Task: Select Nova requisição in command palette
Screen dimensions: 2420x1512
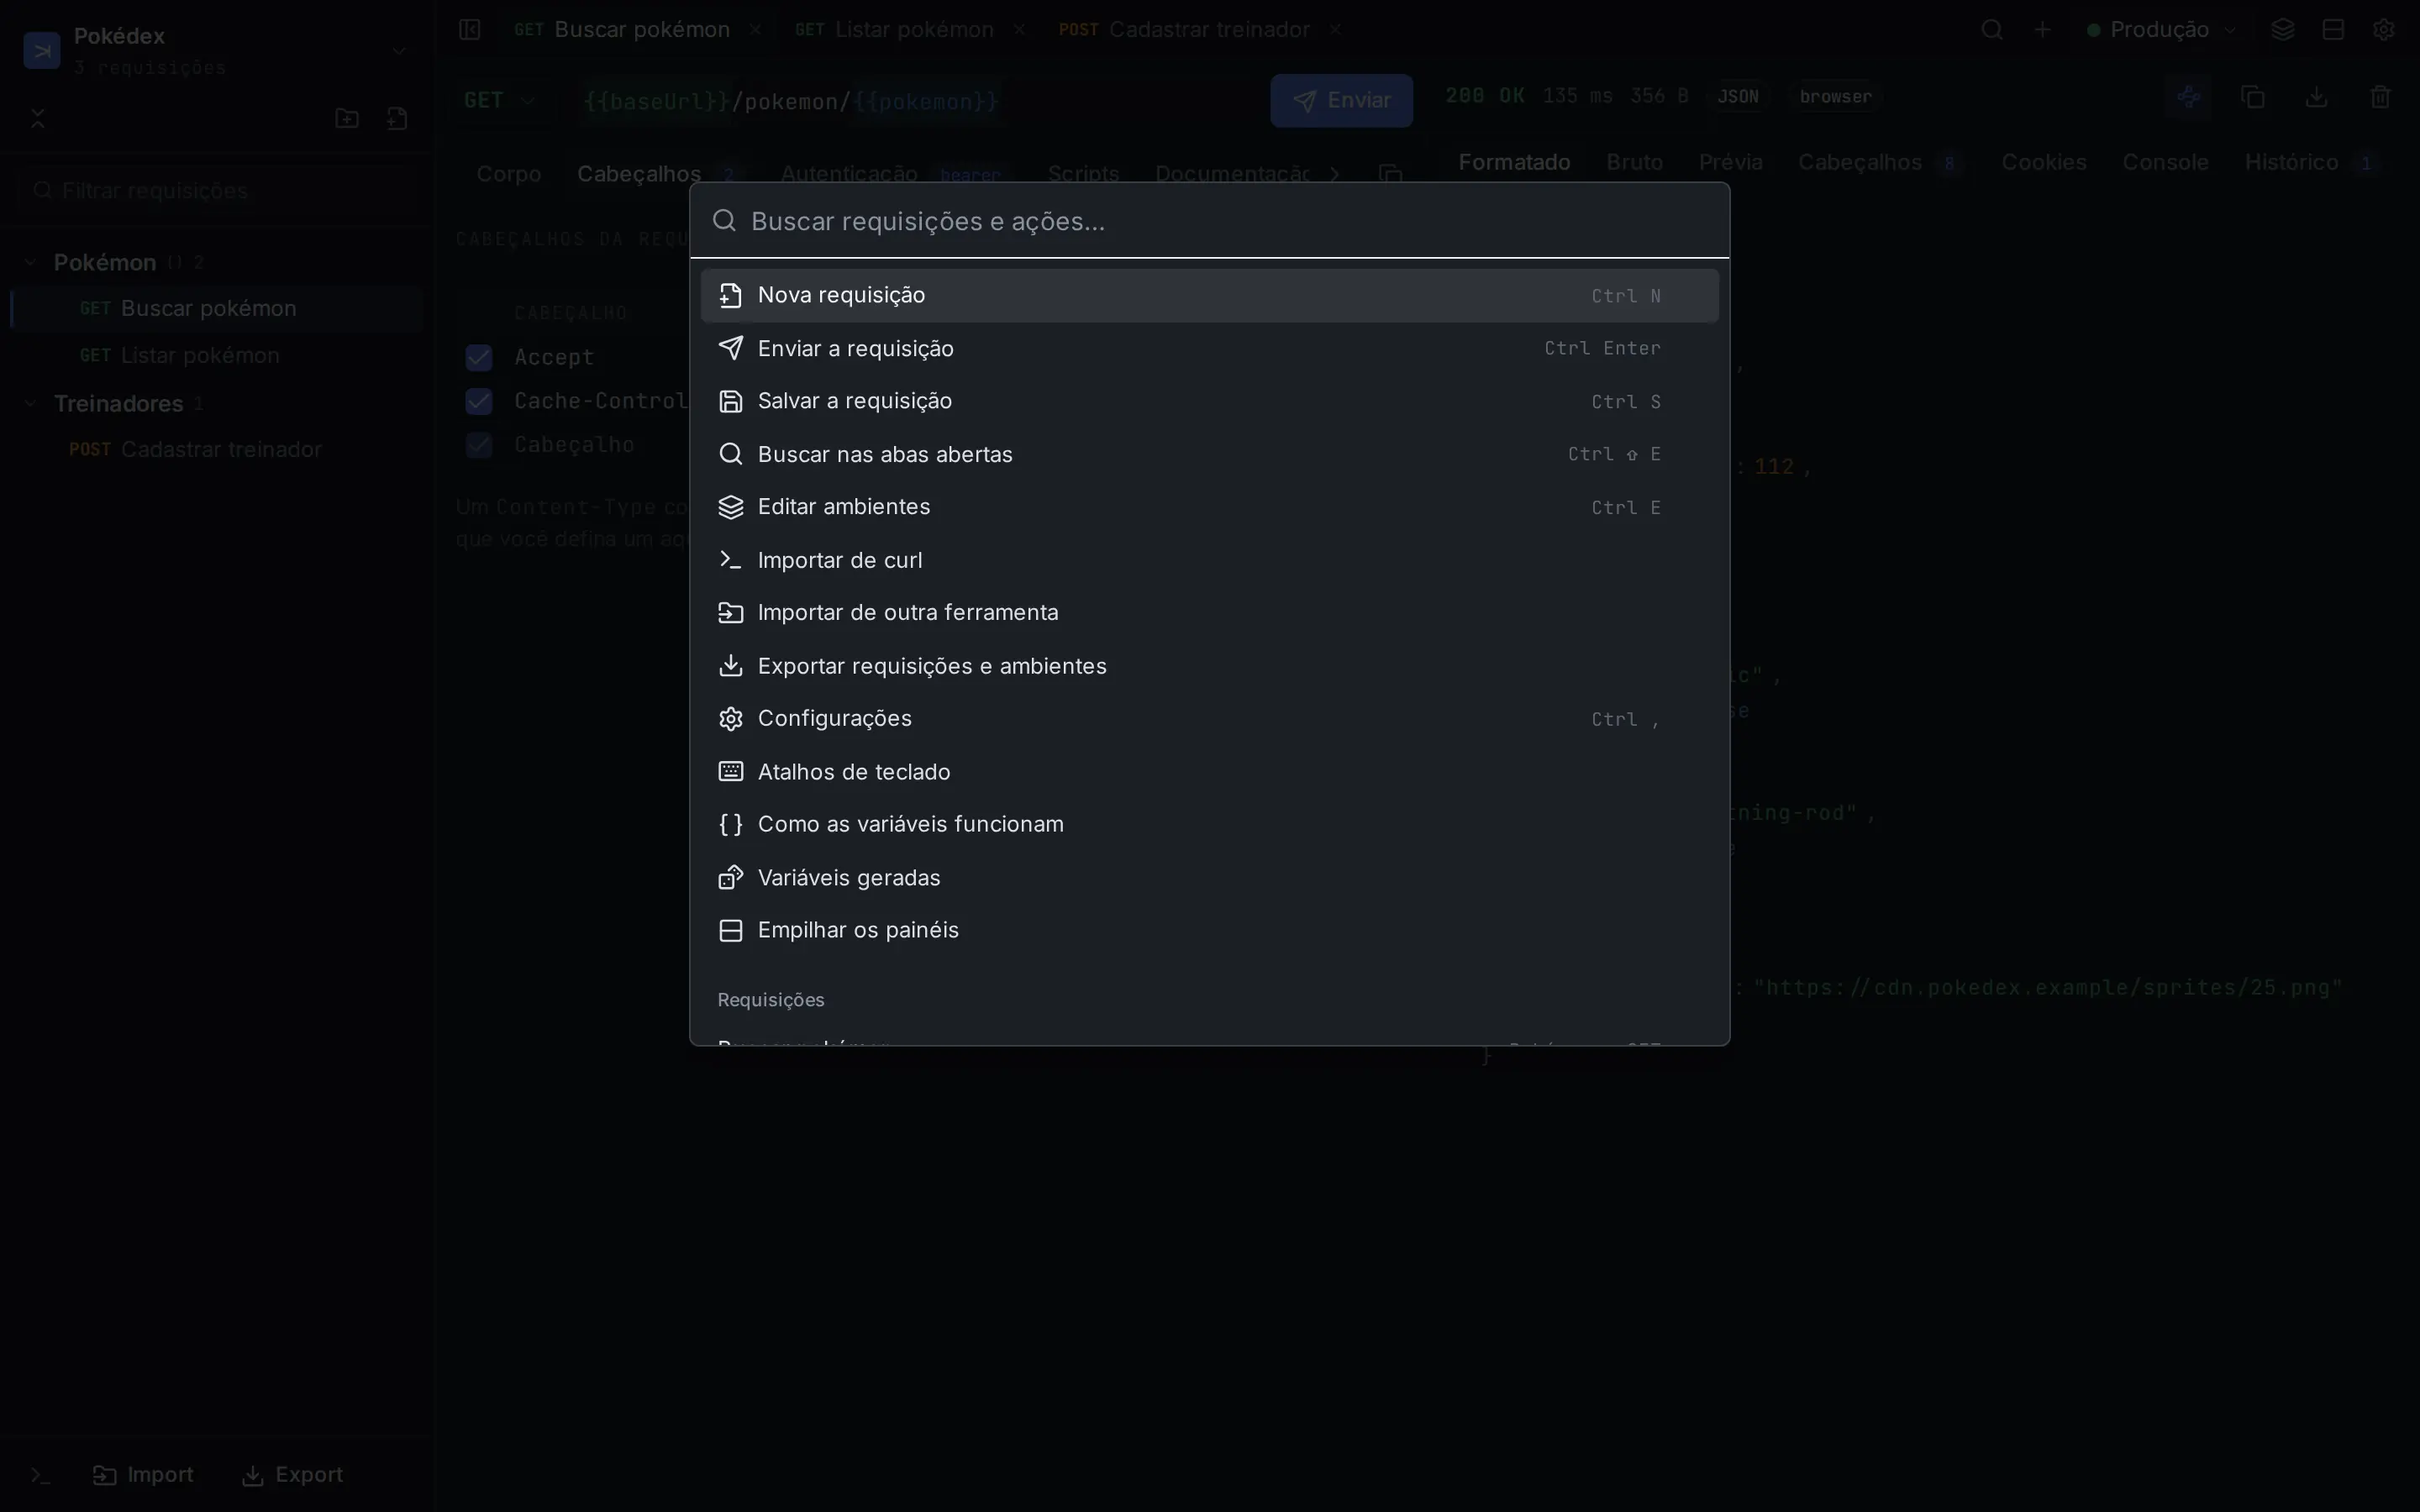Action: (x=1209, y=295)
